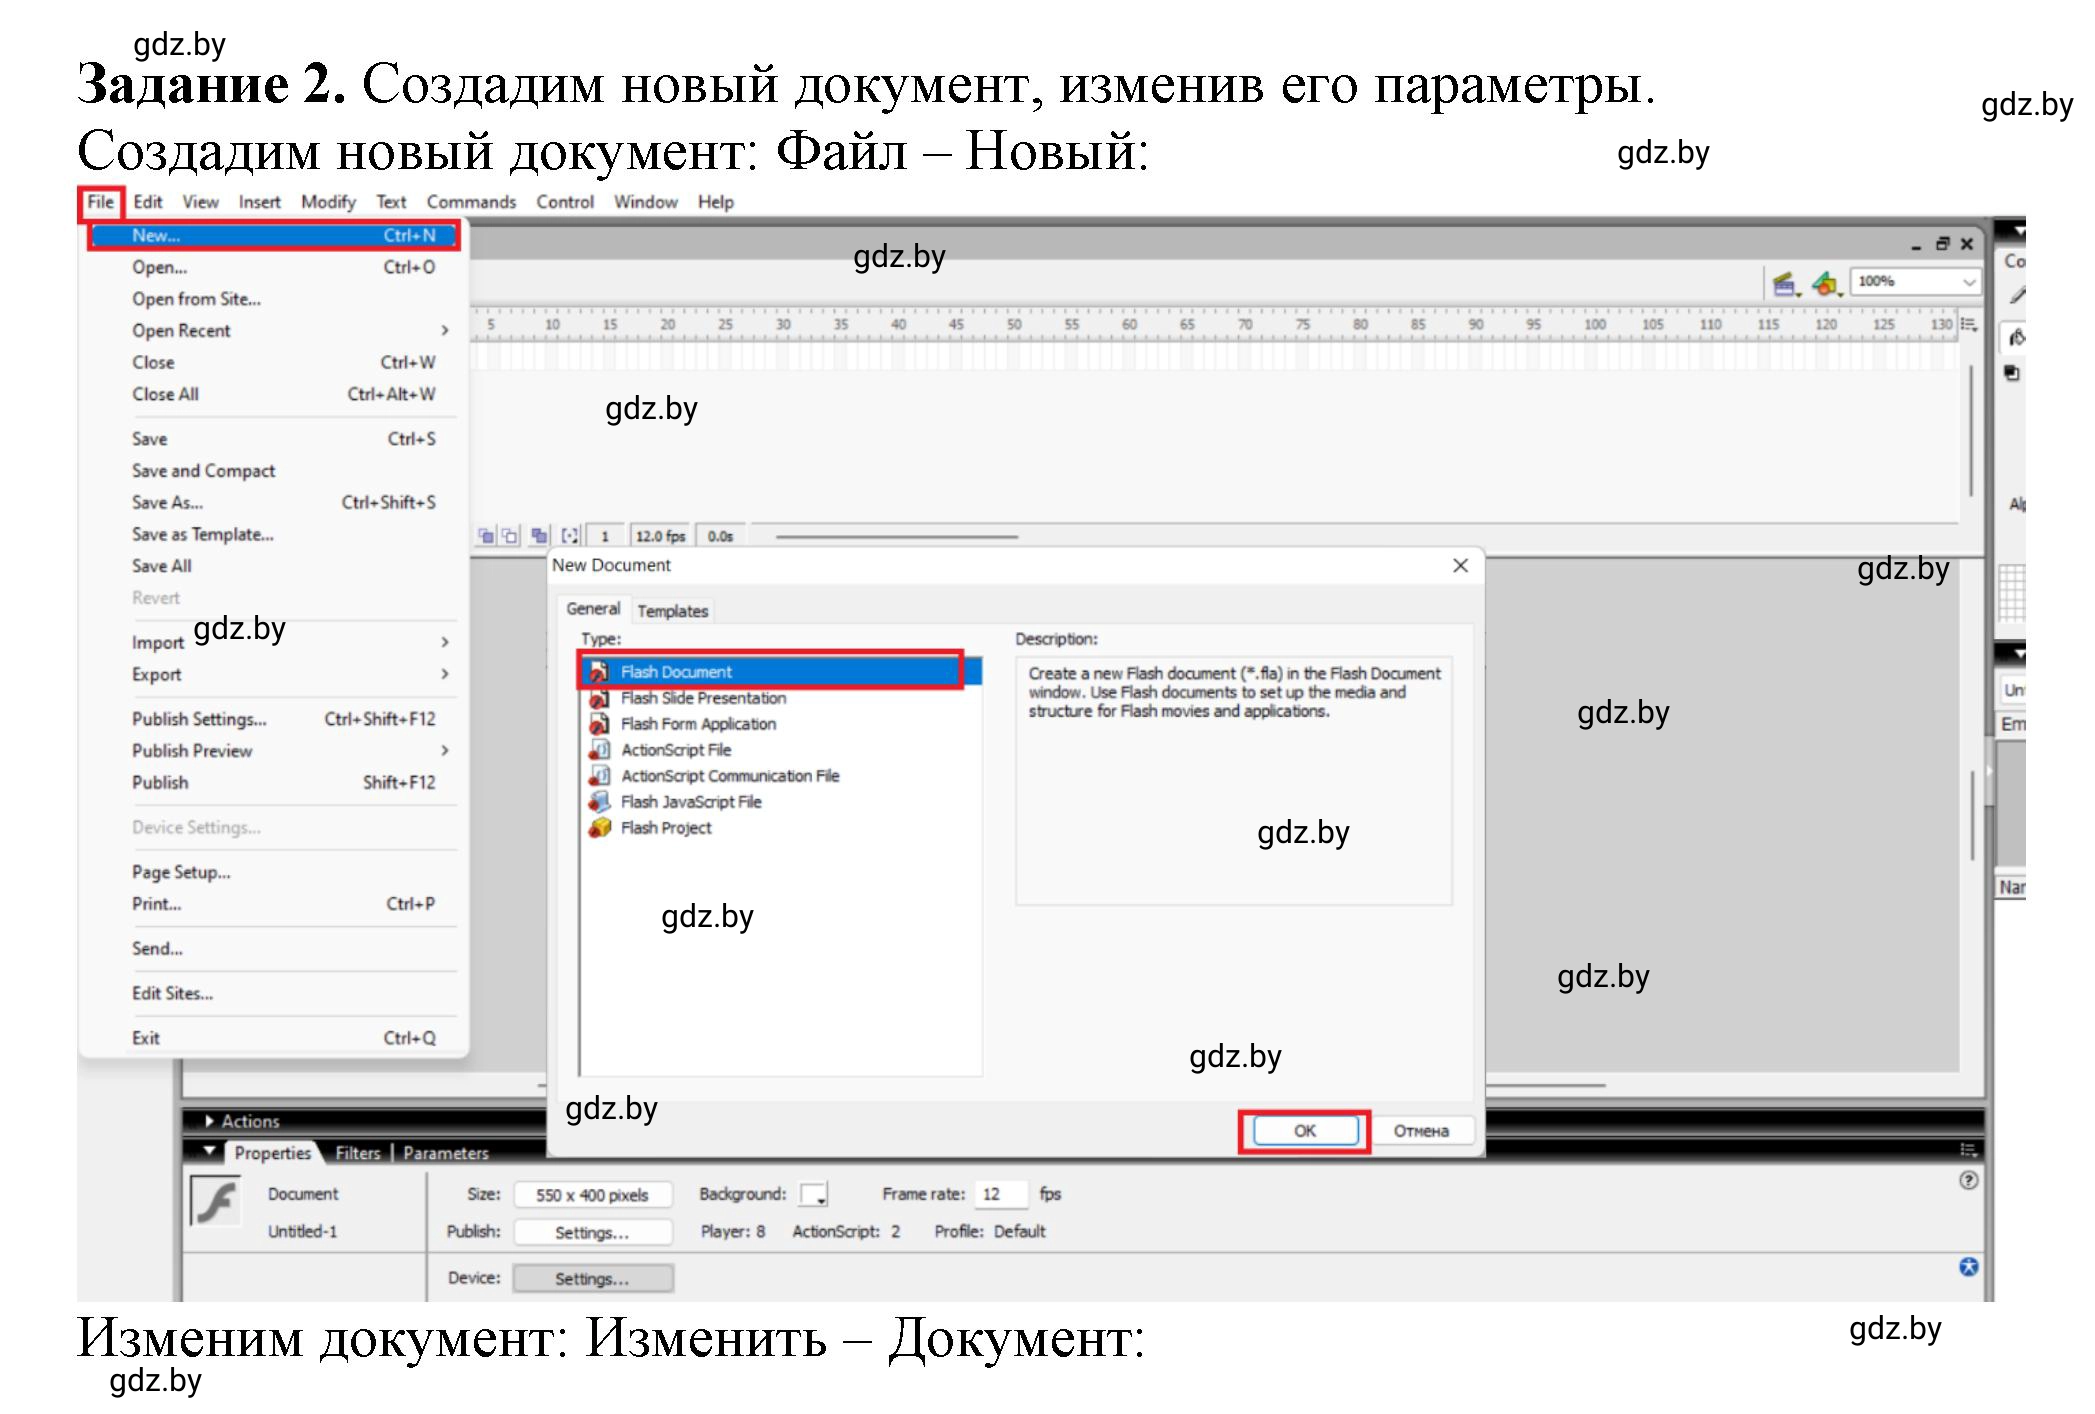Collapse the Properties panel triangle

coord(209,1152)
